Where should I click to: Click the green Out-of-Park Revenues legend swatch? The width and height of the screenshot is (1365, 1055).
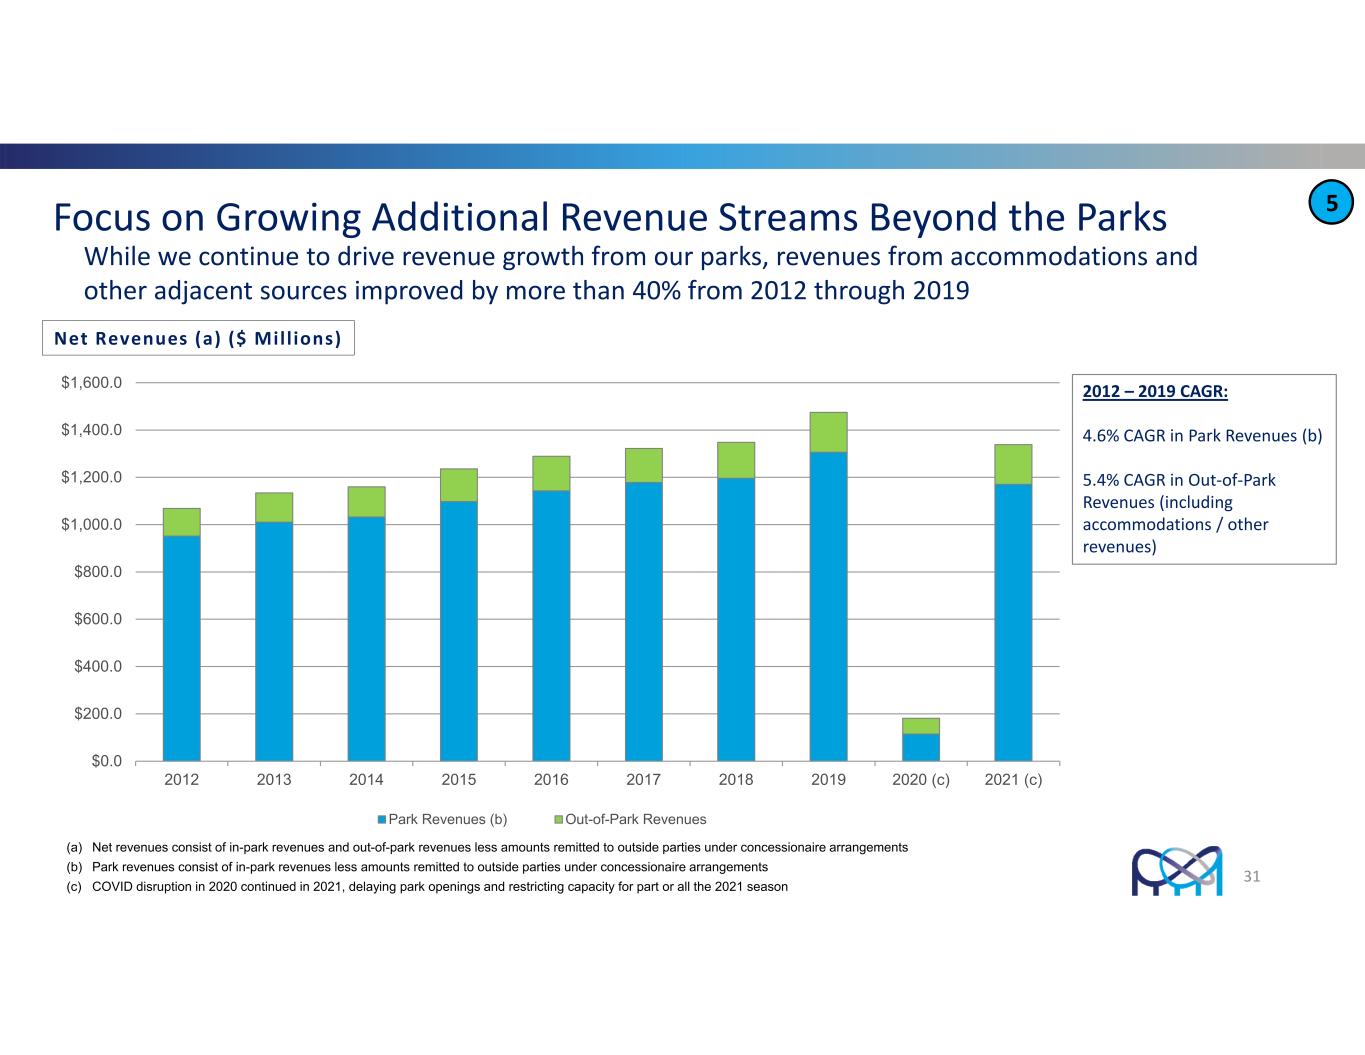pos(559,820)
